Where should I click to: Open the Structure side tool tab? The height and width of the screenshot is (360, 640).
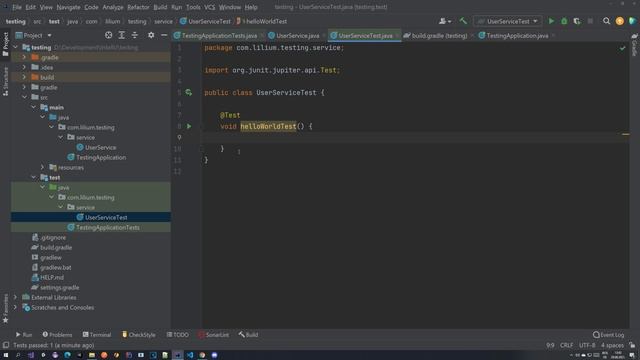pos(5,82)
